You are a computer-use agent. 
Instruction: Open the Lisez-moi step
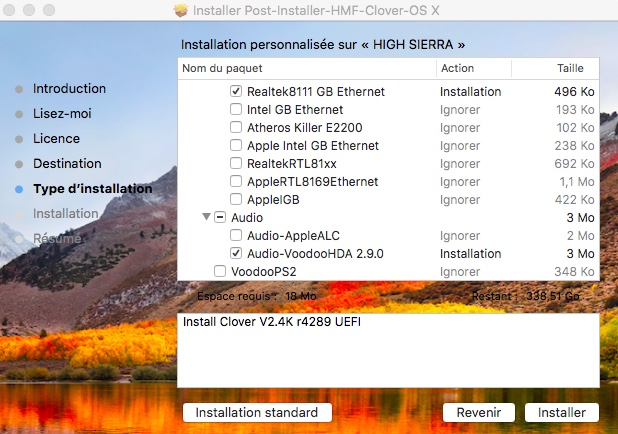tap(62, 114)
